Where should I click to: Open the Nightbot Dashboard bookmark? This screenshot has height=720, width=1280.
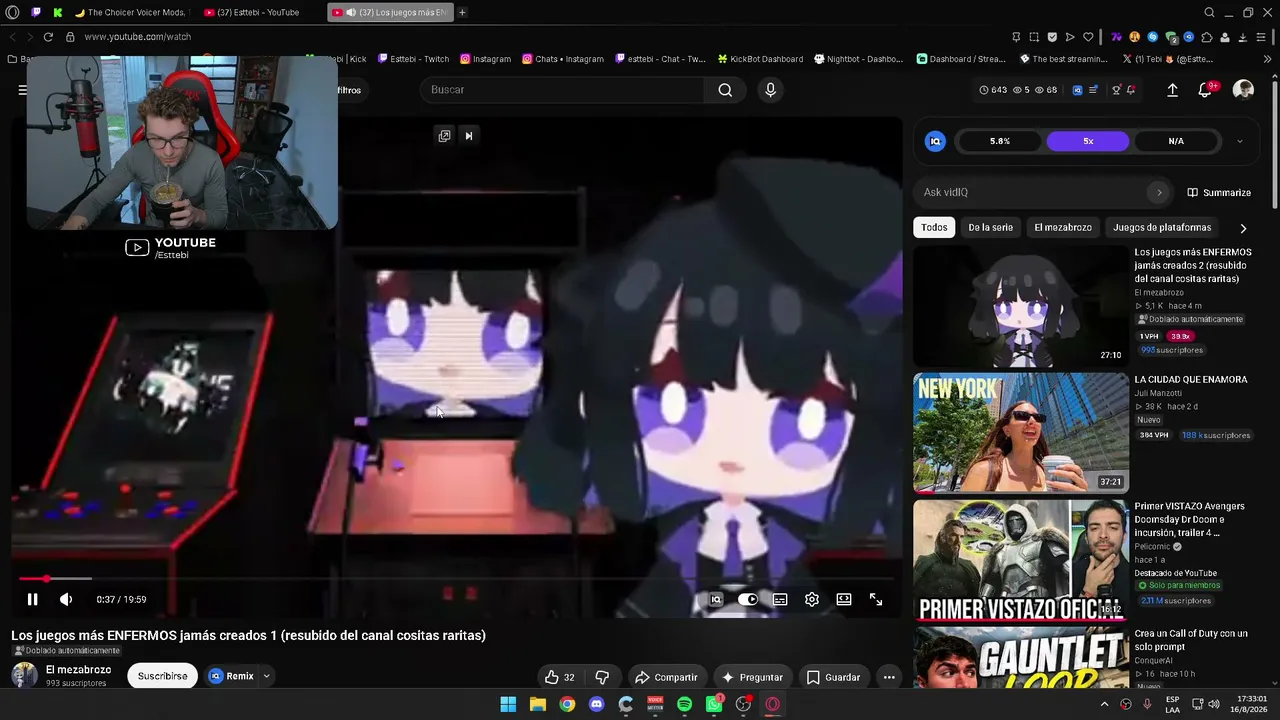click(858, 59)
